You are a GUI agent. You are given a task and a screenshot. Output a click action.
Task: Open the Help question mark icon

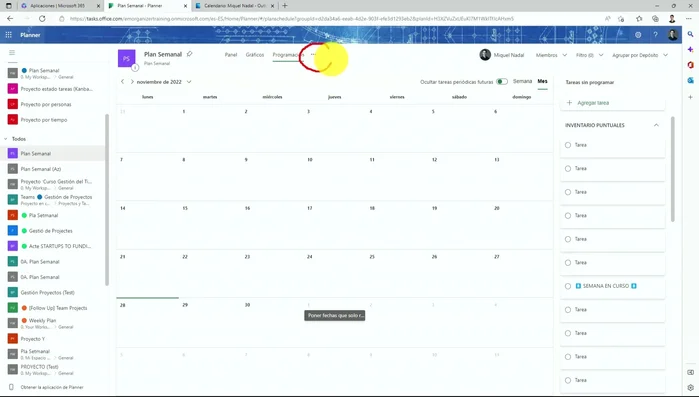click(655, 35)
